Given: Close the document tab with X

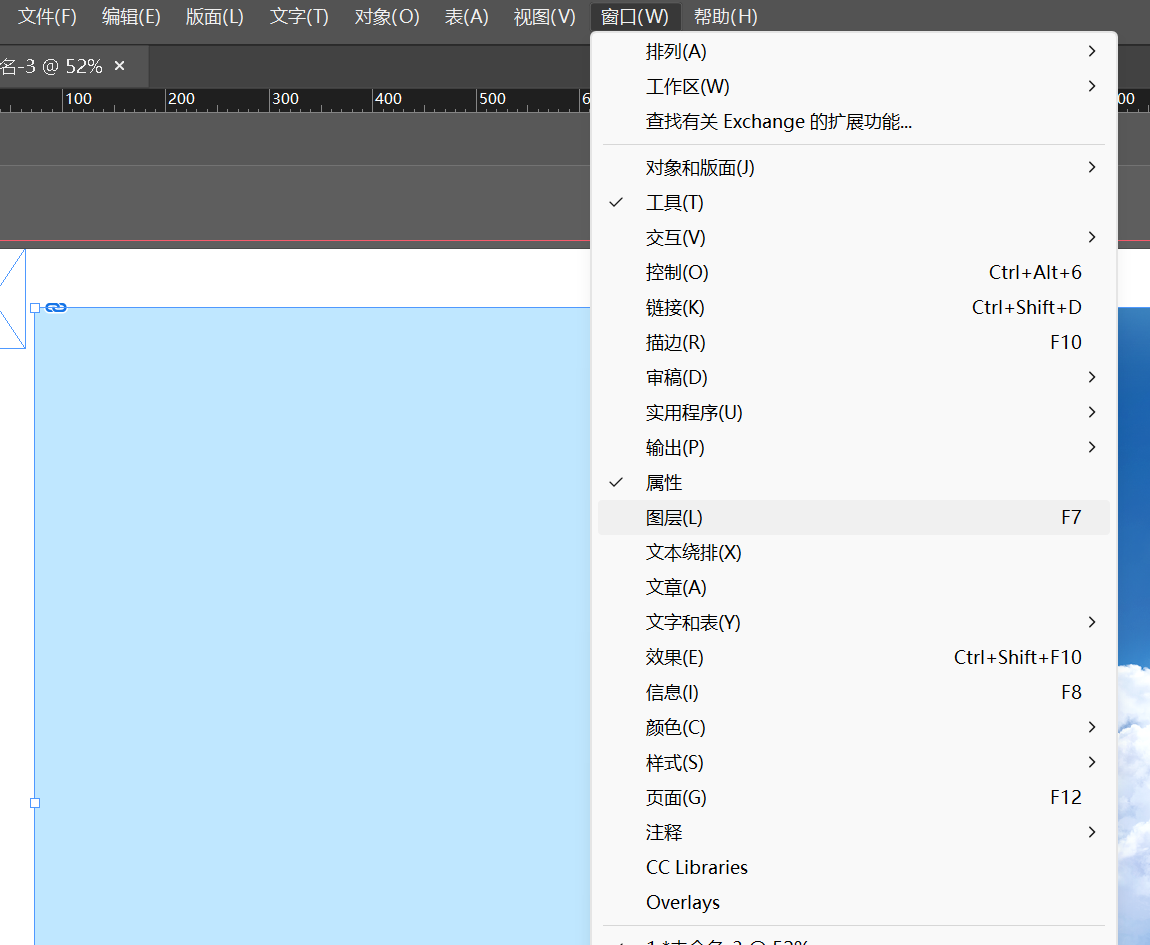Looking at the screenshot, I should click(120, 66).
